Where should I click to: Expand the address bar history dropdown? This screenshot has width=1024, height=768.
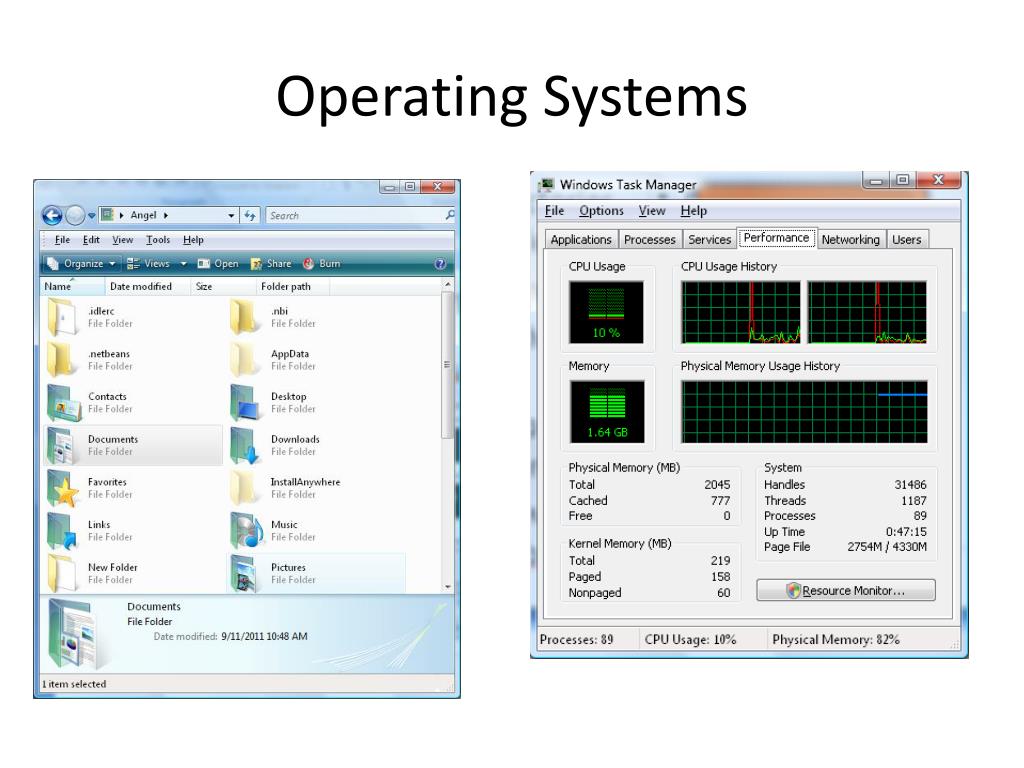[231, 215]
